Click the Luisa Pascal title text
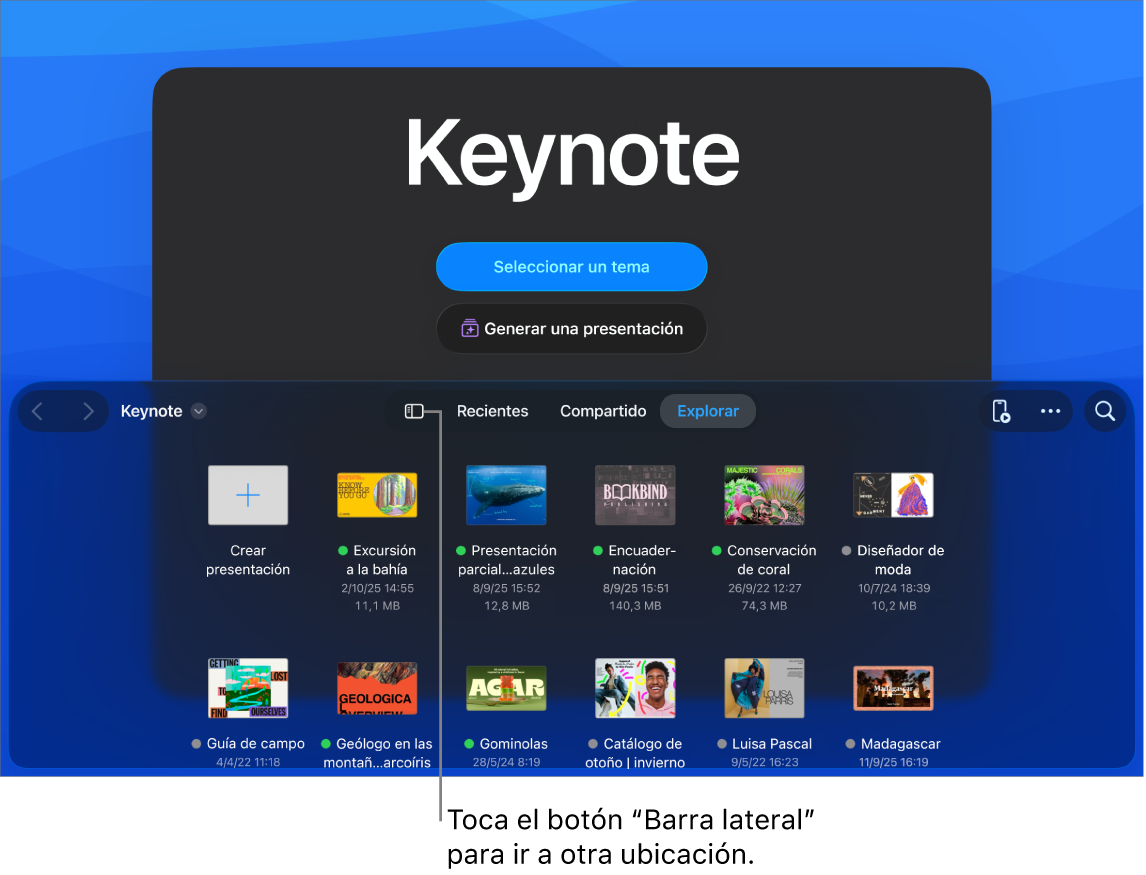 coord(771,743)
